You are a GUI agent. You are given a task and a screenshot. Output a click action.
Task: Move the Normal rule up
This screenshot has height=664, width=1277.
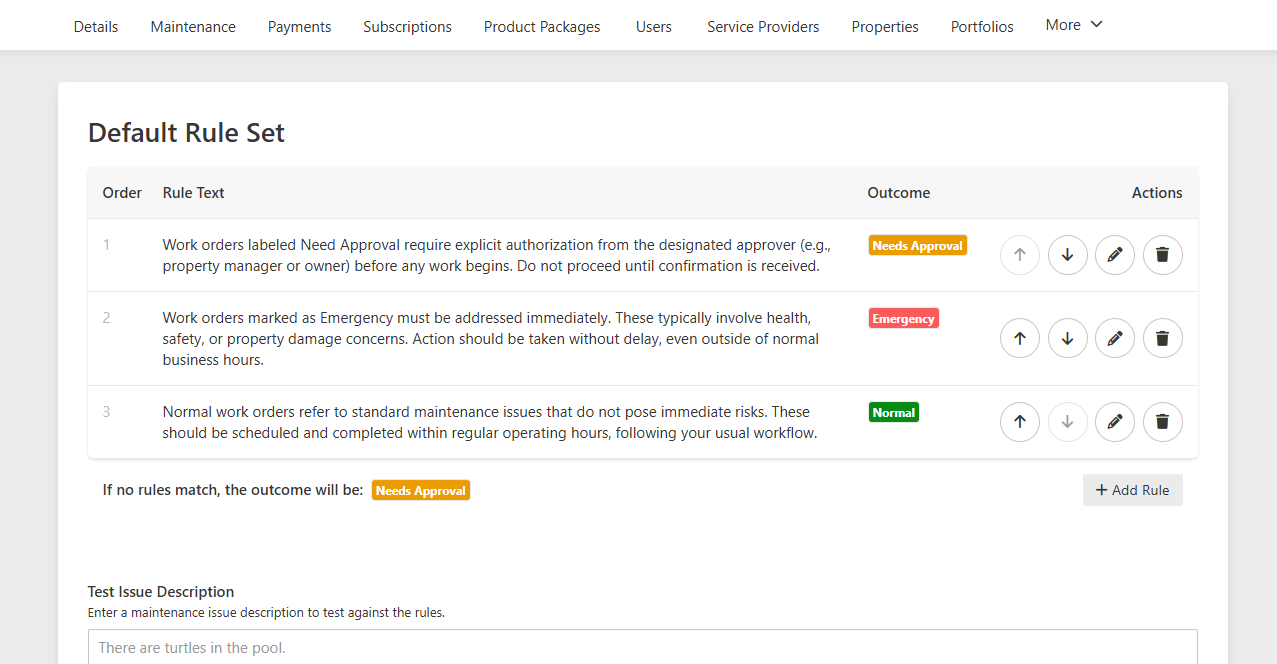tap(1020, 422)
